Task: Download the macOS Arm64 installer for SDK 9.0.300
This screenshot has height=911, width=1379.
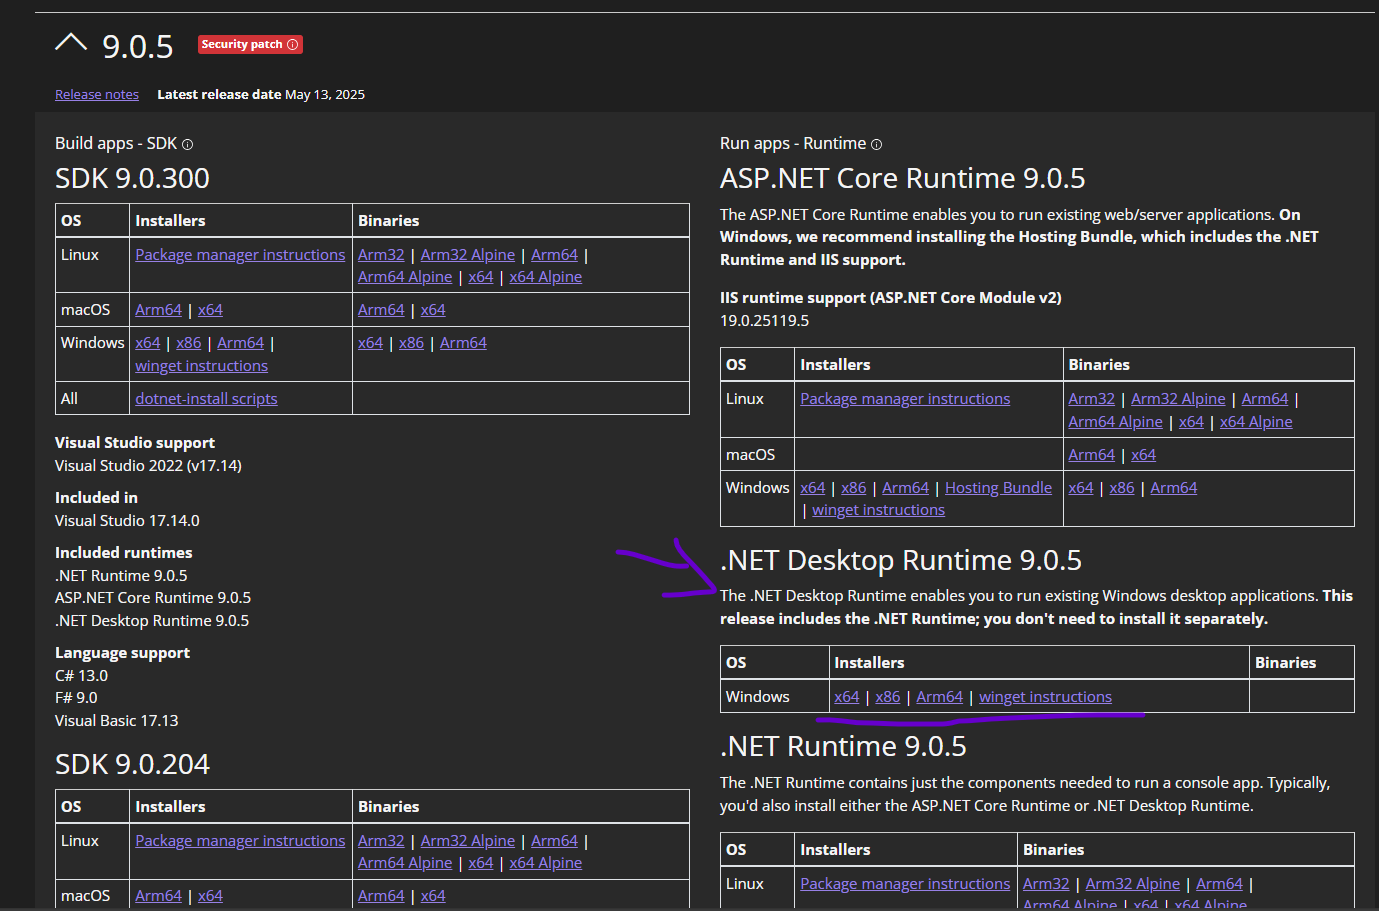Action: (158, 309)
